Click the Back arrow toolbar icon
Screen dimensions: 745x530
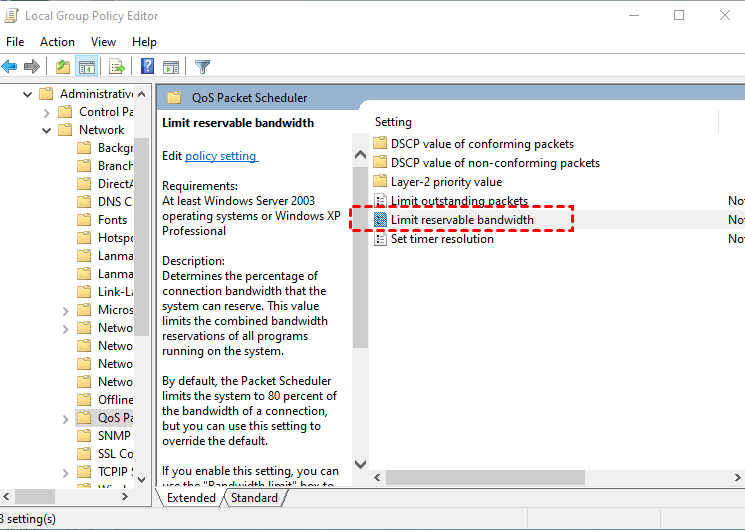(x=9, y=67)
